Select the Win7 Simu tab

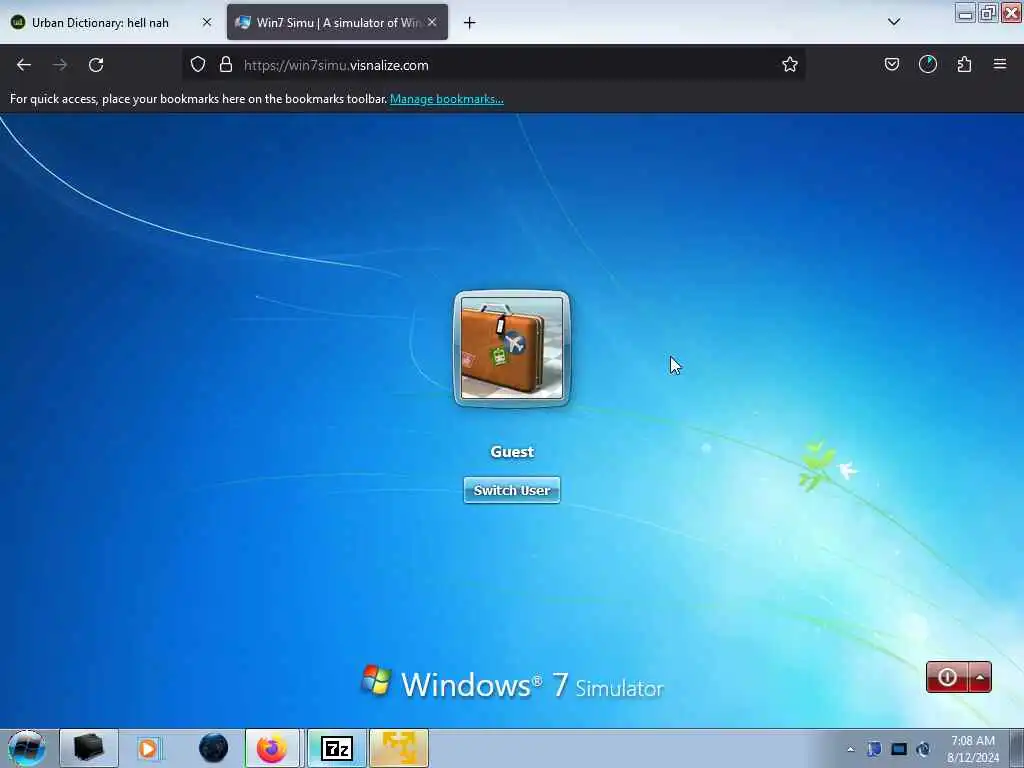(338, 23)
